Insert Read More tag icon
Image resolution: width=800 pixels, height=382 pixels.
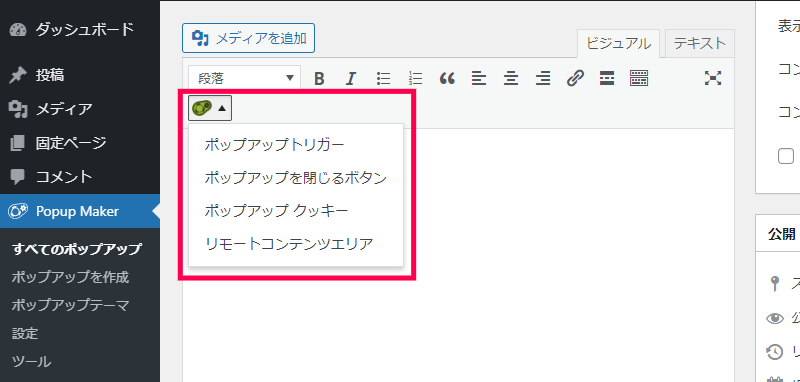click(x=607, y=79)
